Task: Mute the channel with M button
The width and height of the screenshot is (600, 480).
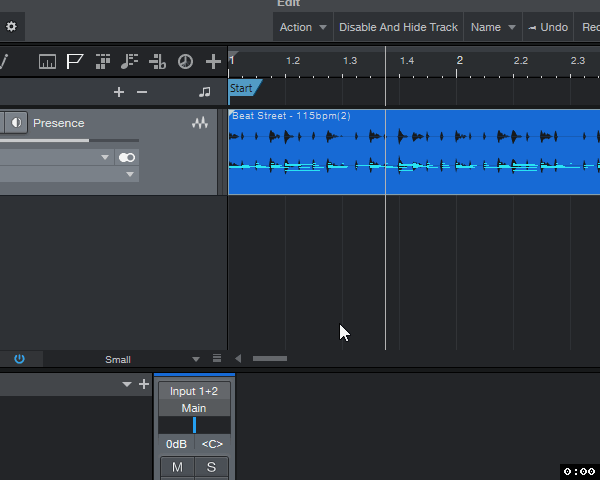Action: (x=177, y=467)
